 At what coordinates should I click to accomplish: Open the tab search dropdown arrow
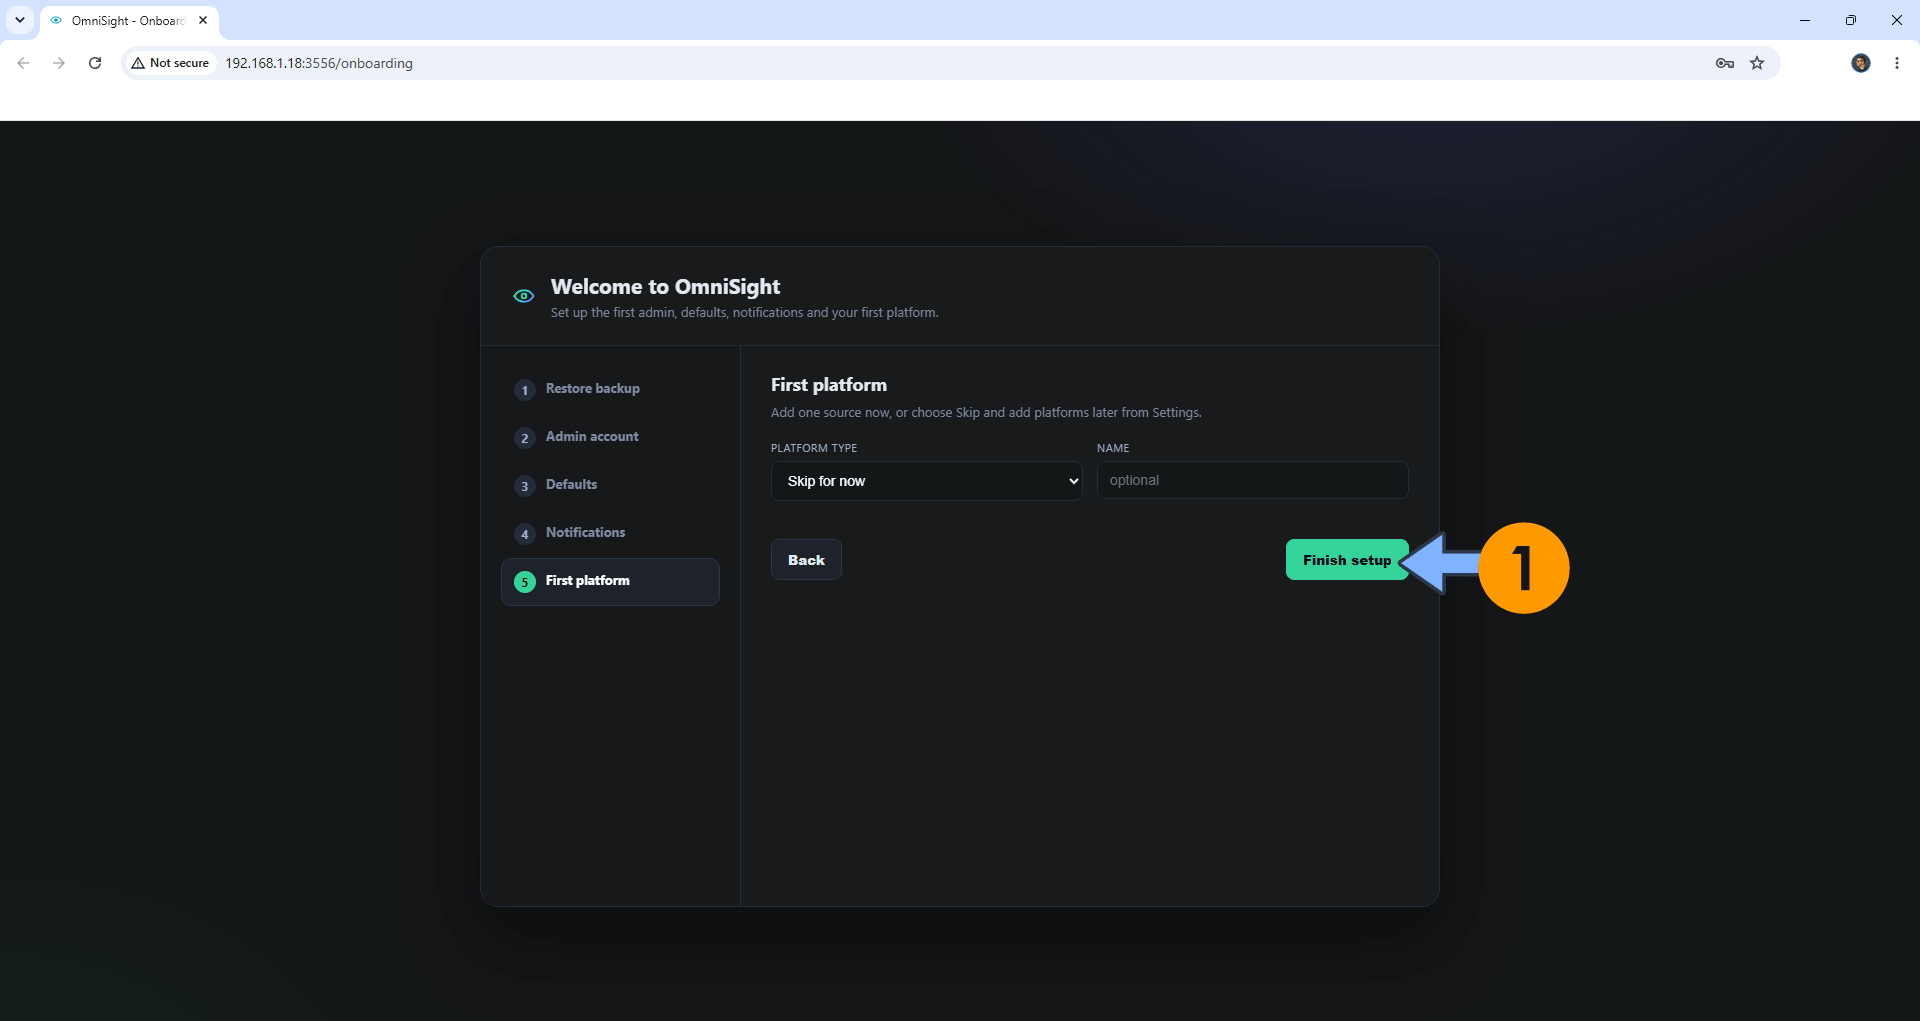pos(20,20)
